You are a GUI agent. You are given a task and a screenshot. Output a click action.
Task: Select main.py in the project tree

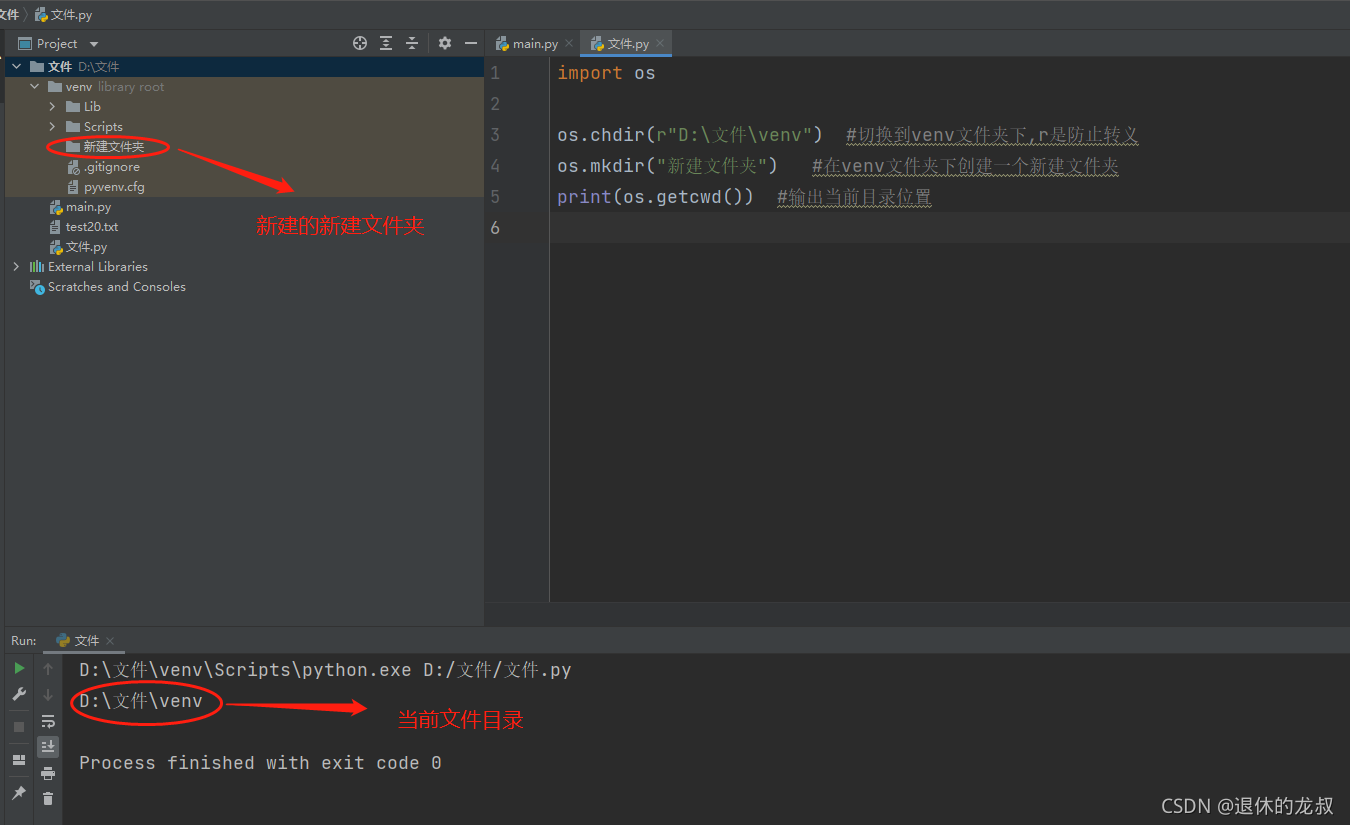88,207
